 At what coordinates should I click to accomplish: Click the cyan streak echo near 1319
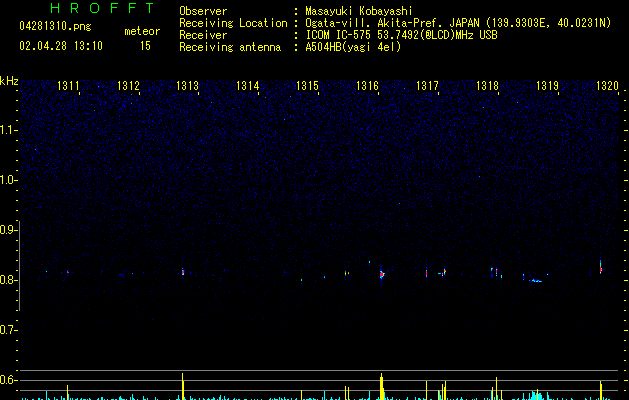point(536,281)
